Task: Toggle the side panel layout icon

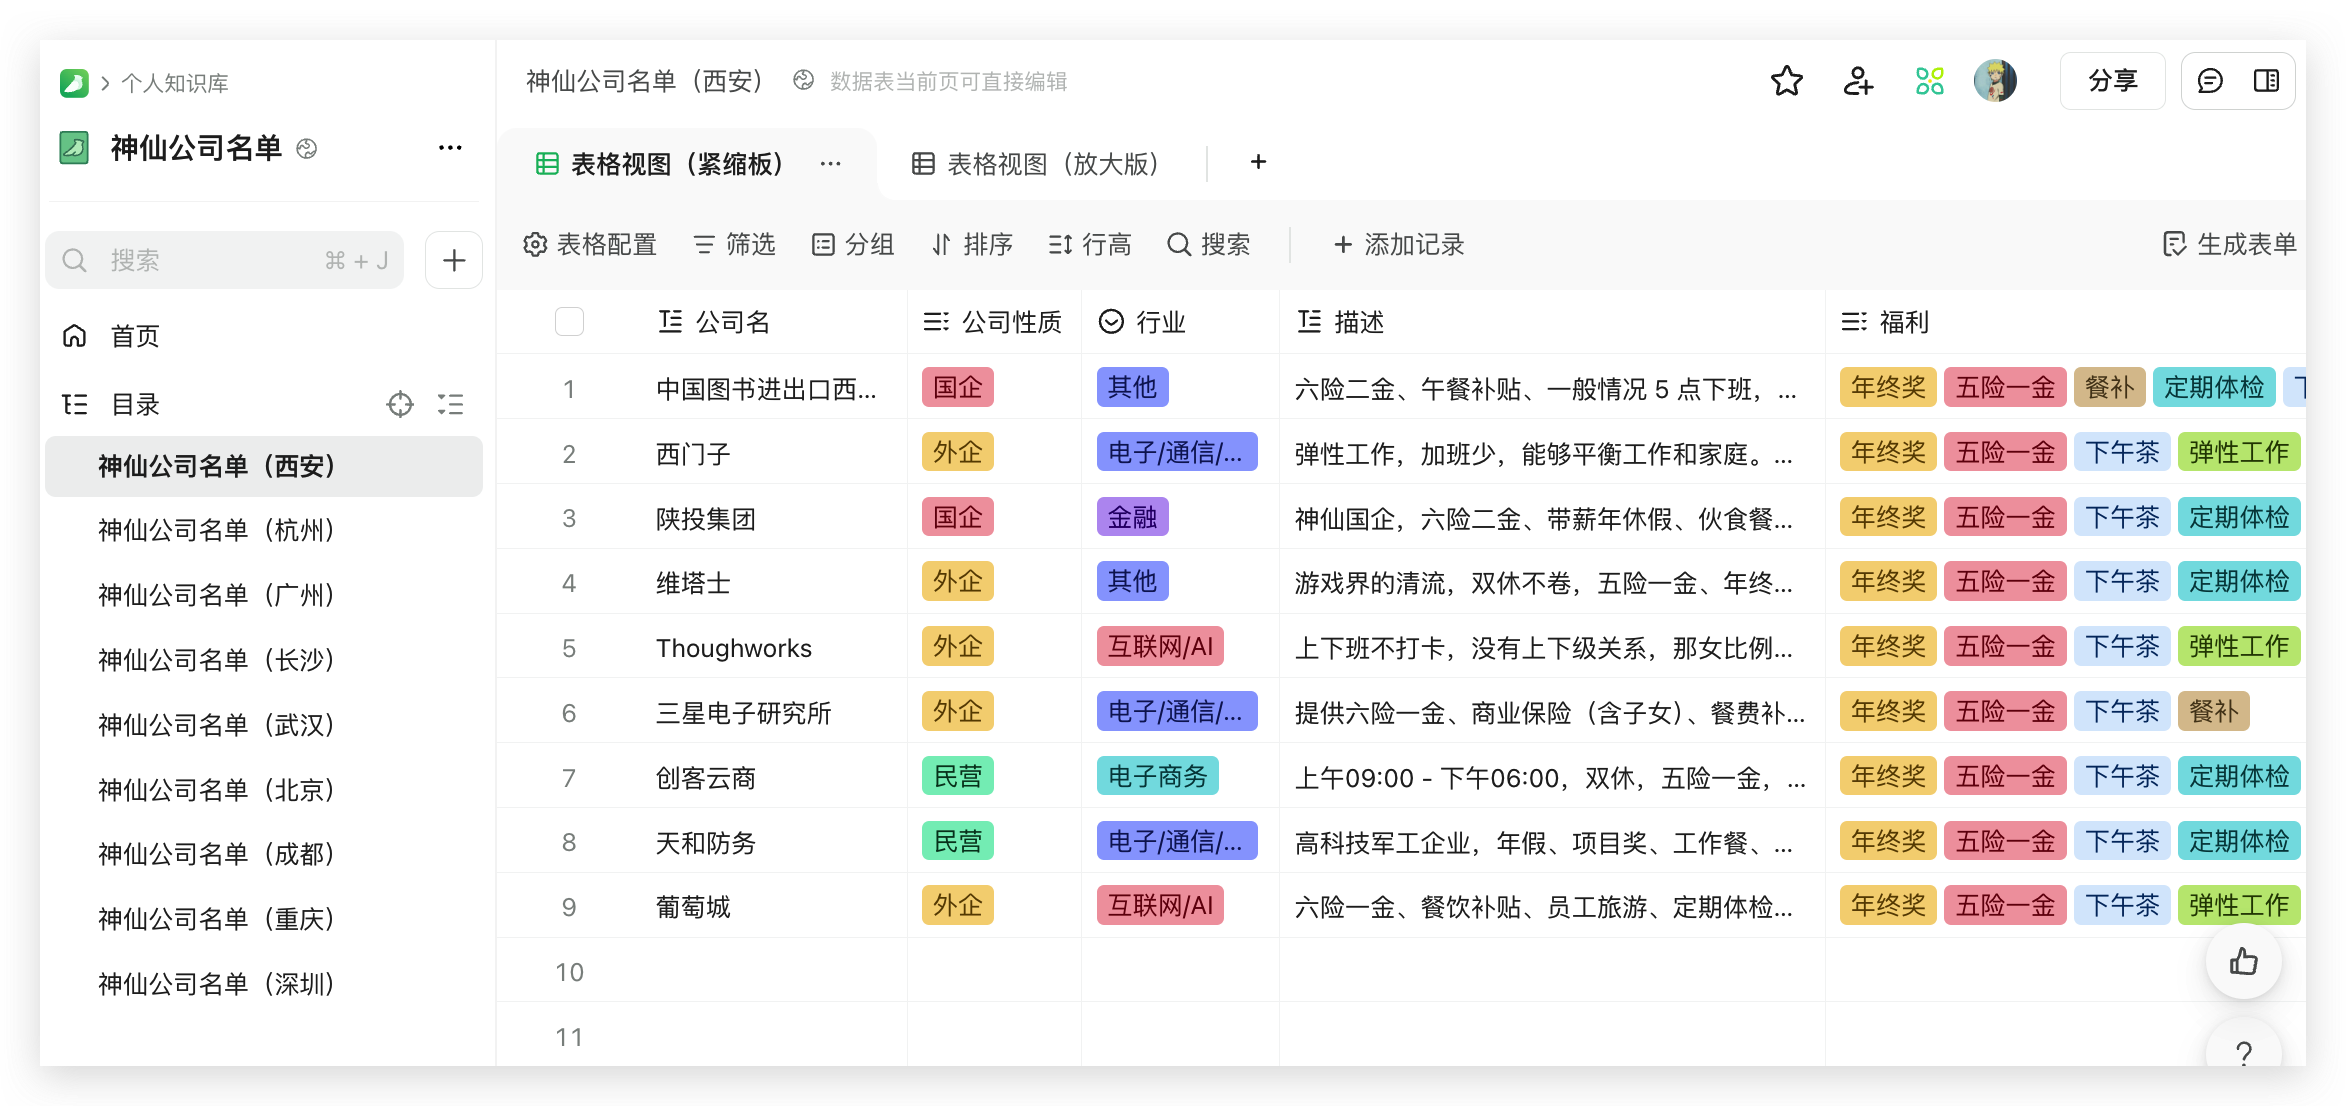Action: tap(2266, 81)
